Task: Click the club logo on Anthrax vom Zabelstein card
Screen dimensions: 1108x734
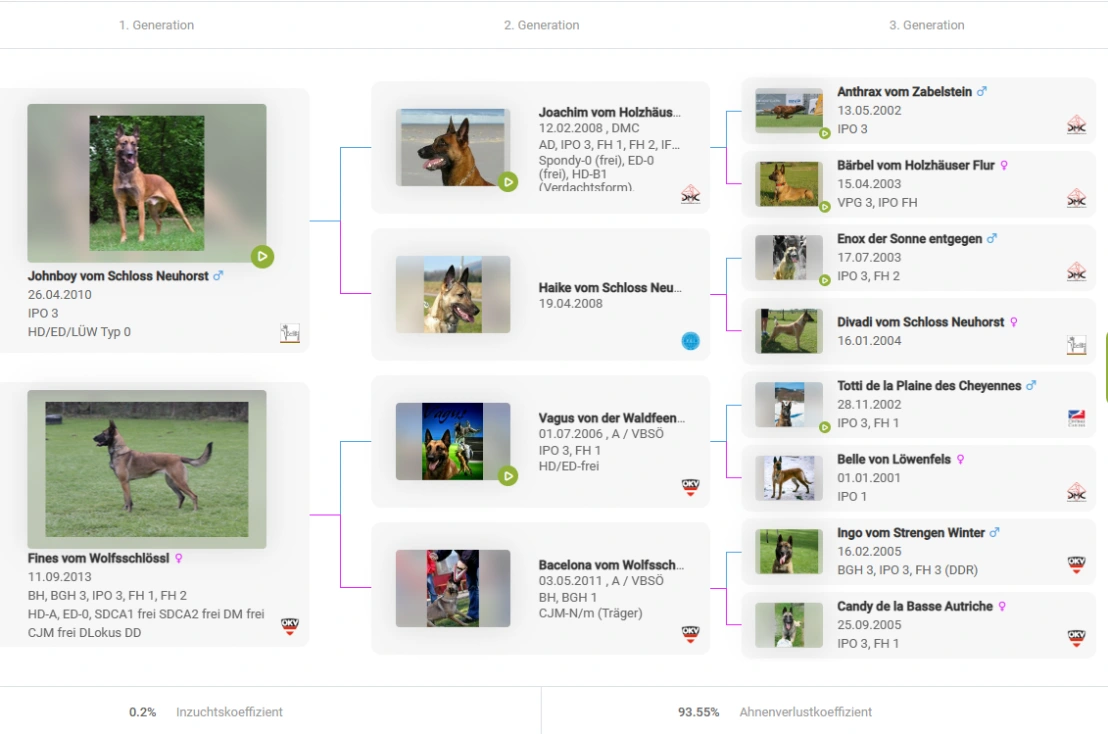Action: [x=1076, y=124]
